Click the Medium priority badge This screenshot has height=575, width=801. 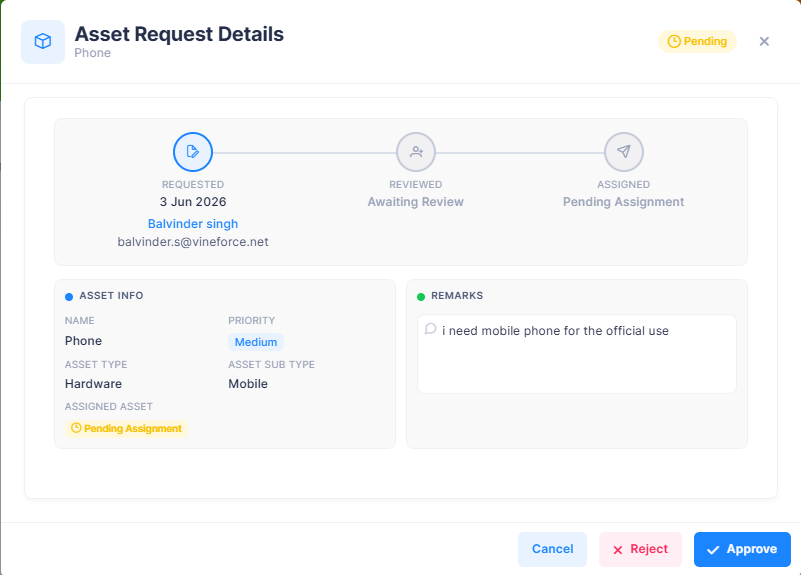coord(255,342)
